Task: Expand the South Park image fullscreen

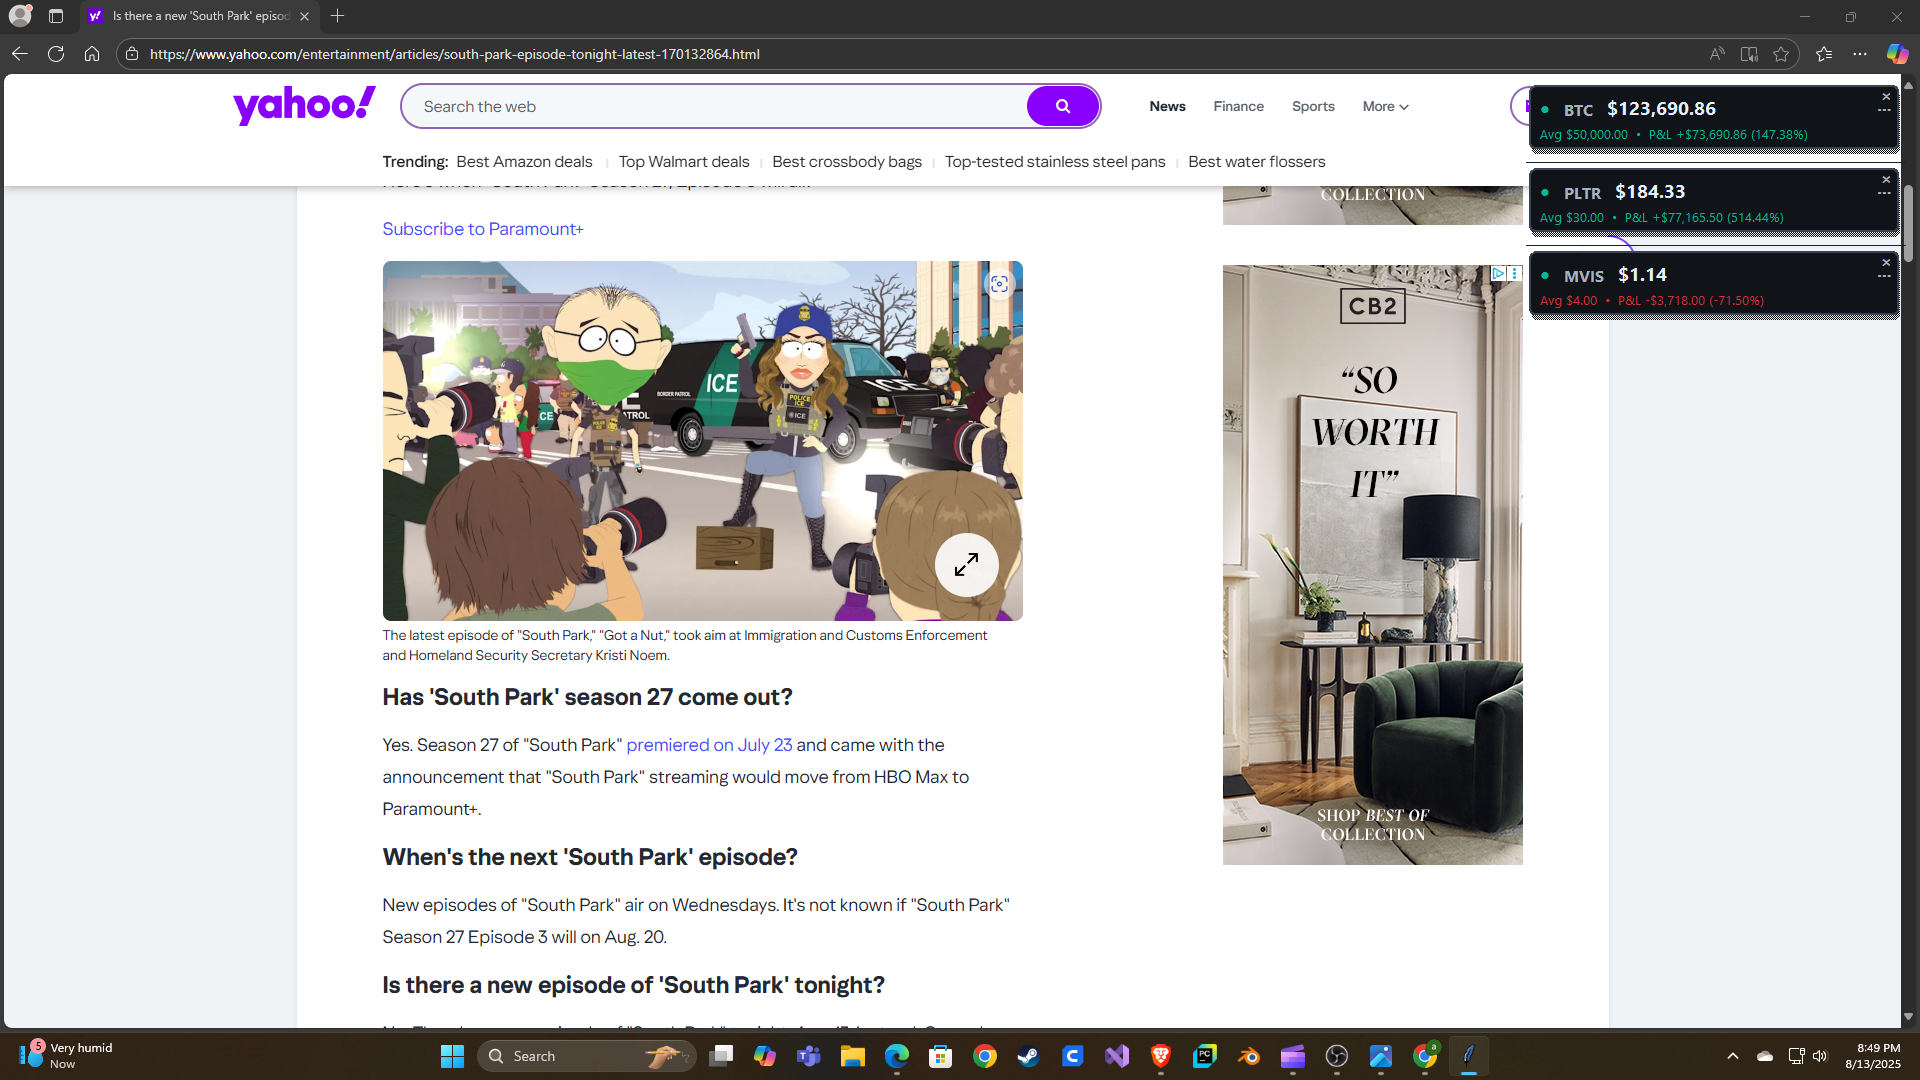Action: [x=966, y=565]
